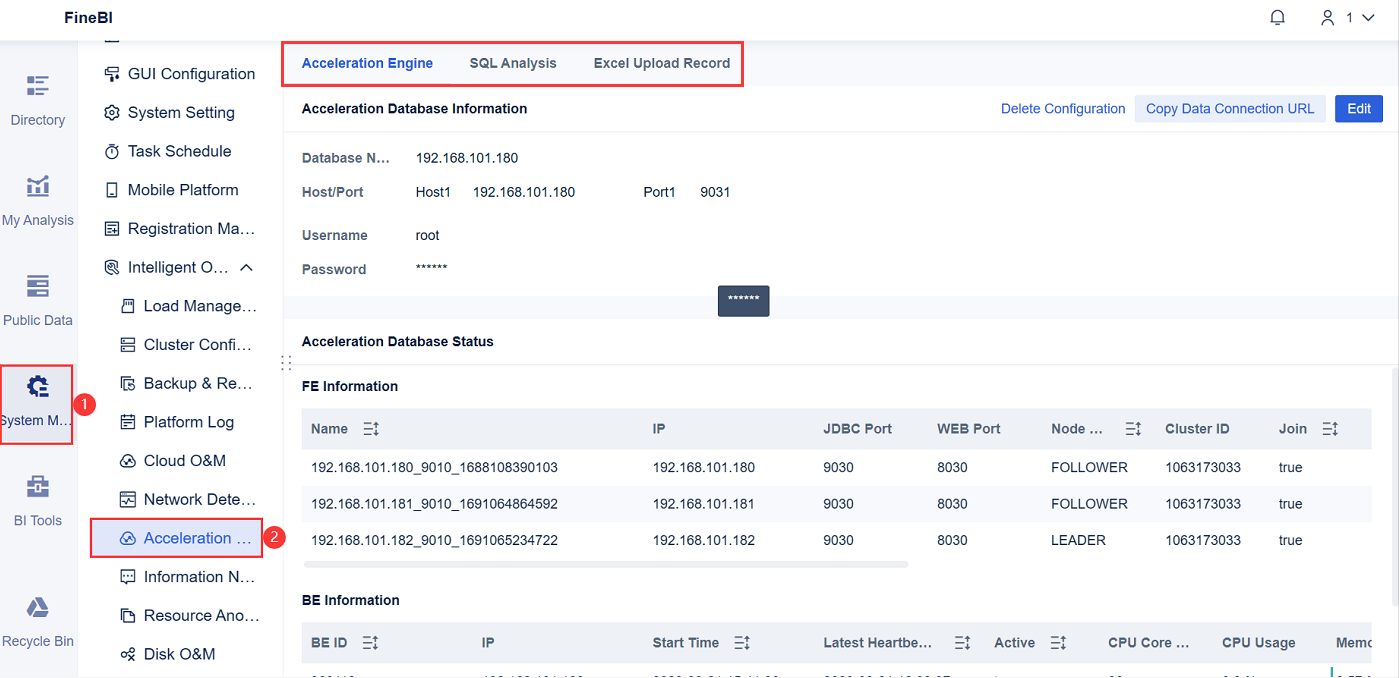Toggle sorting on the Name column
Screen dimensions: 1399x678
click(370, 428)
